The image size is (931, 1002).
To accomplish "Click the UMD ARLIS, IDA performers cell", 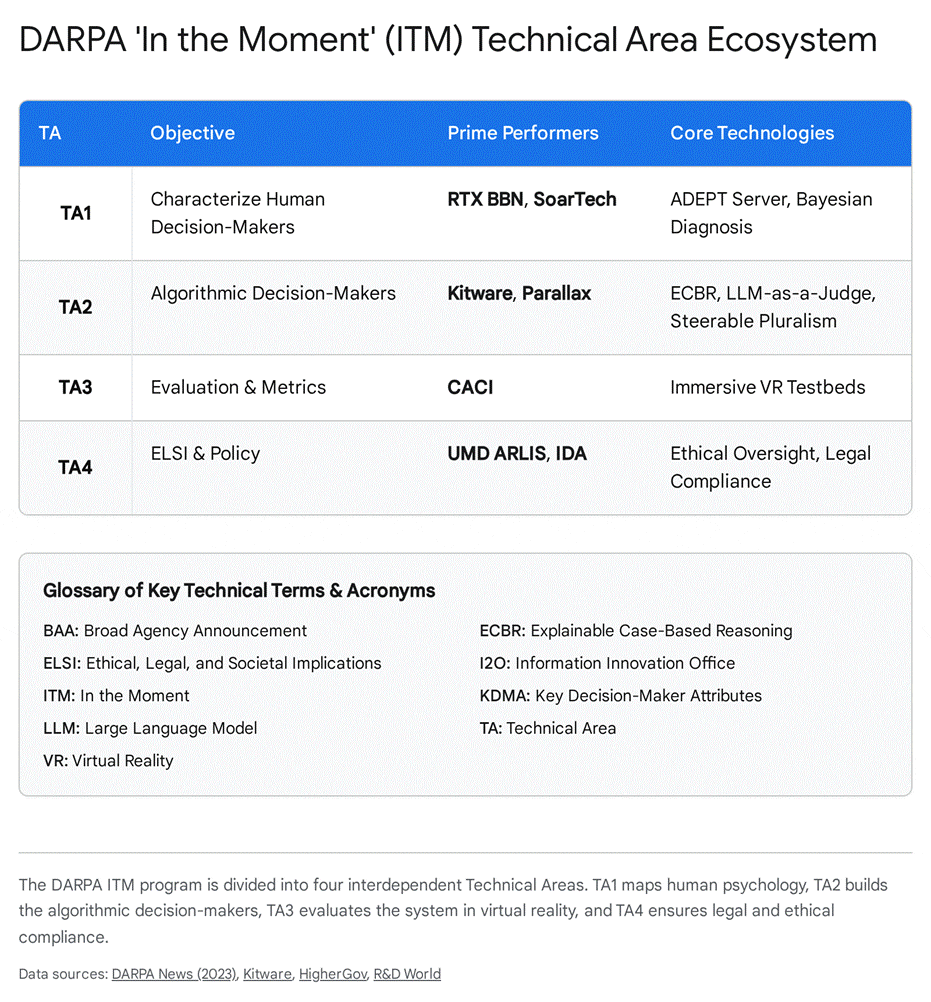I will (x=517, y=454).
